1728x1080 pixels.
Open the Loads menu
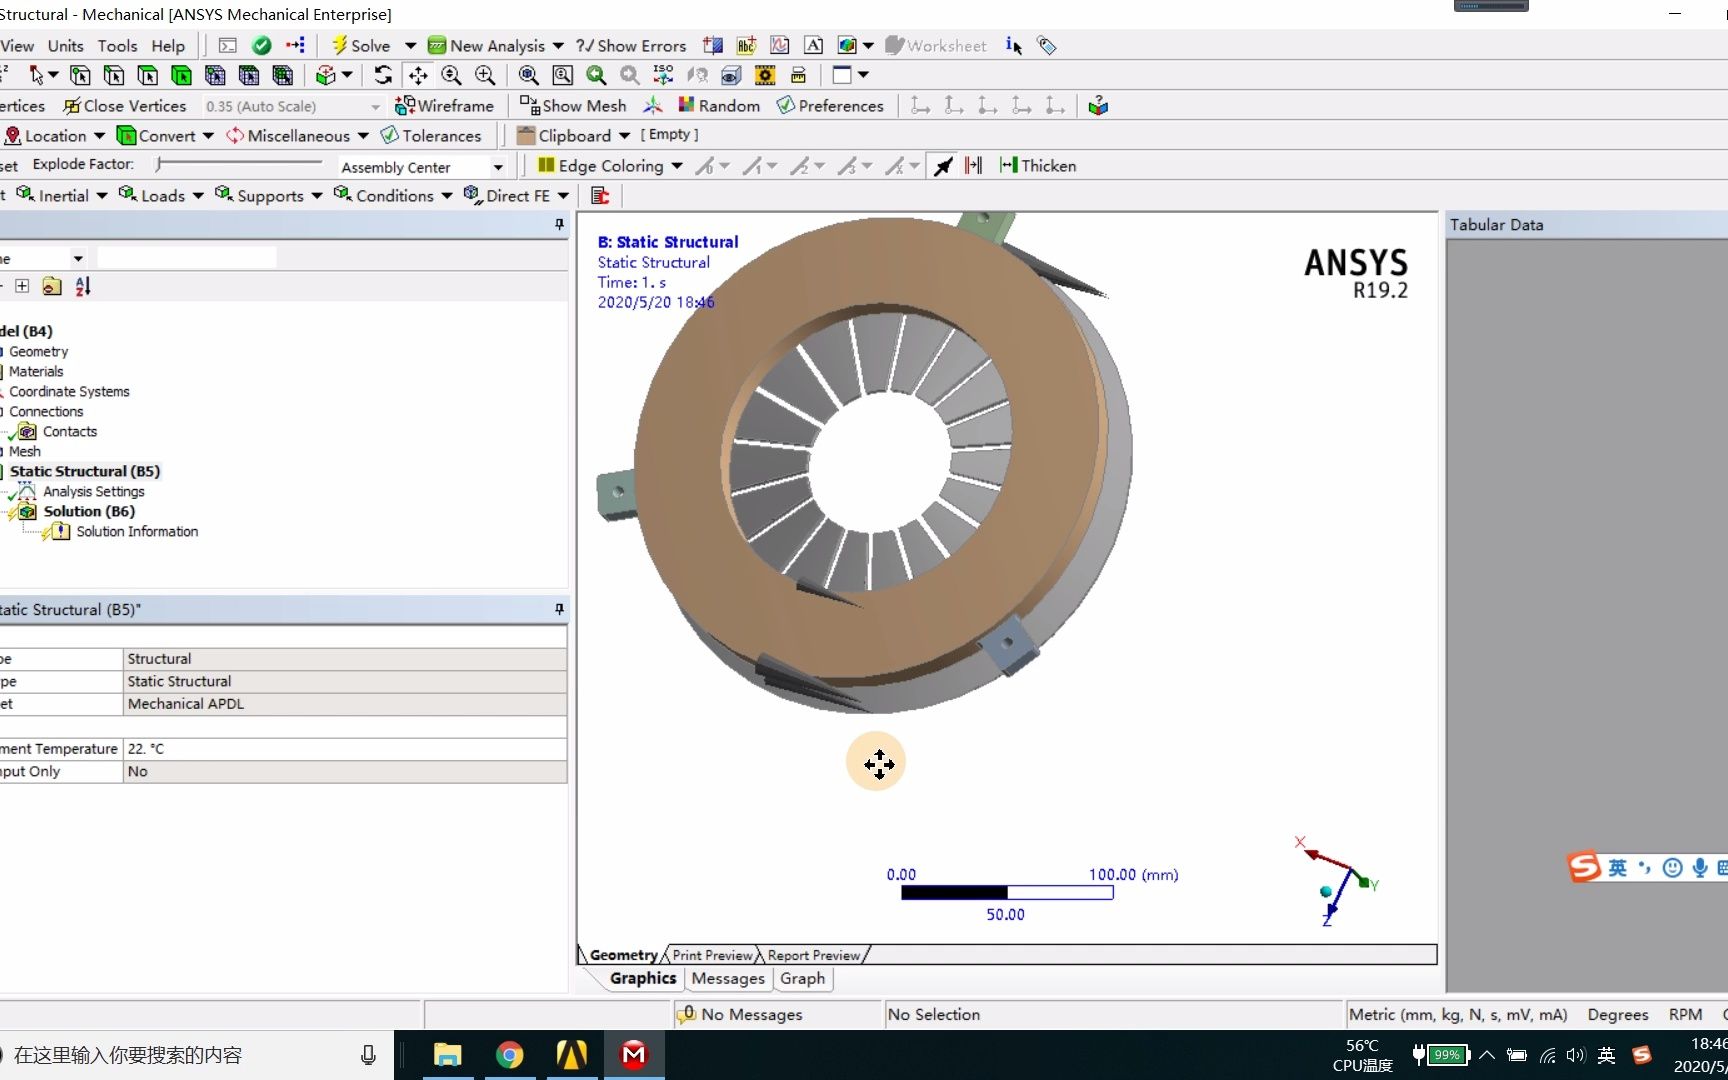coord(161,196)
